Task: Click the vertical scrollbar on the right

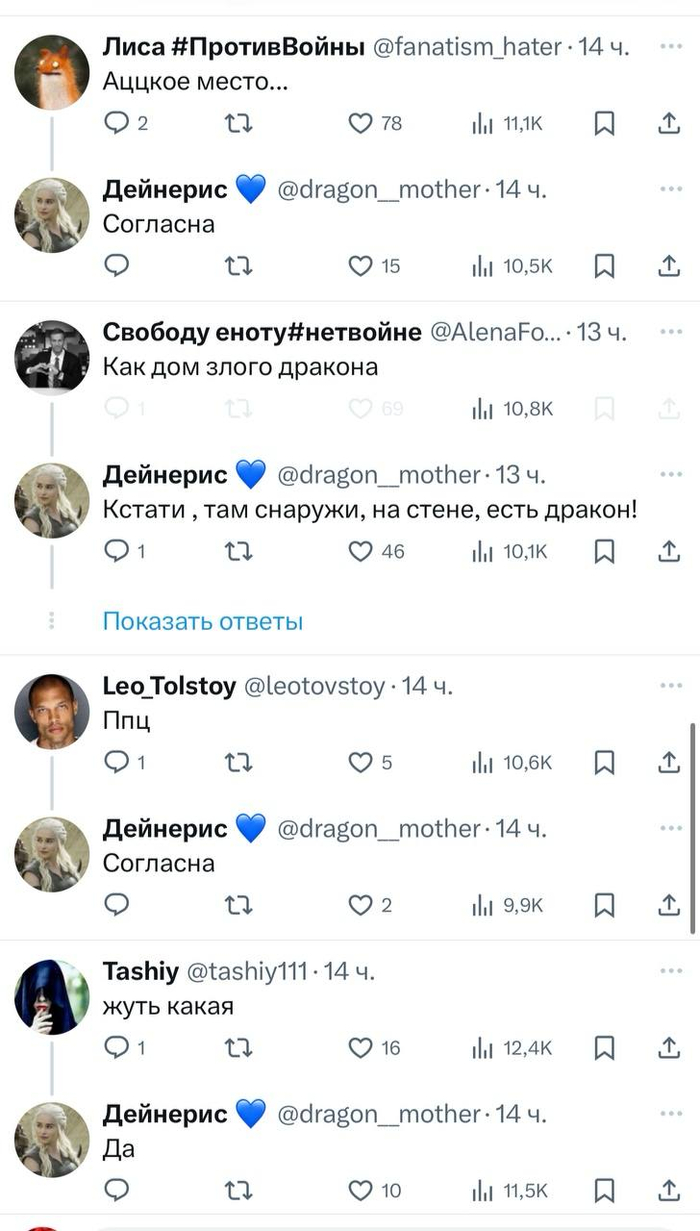Action: tap(692, 830)
